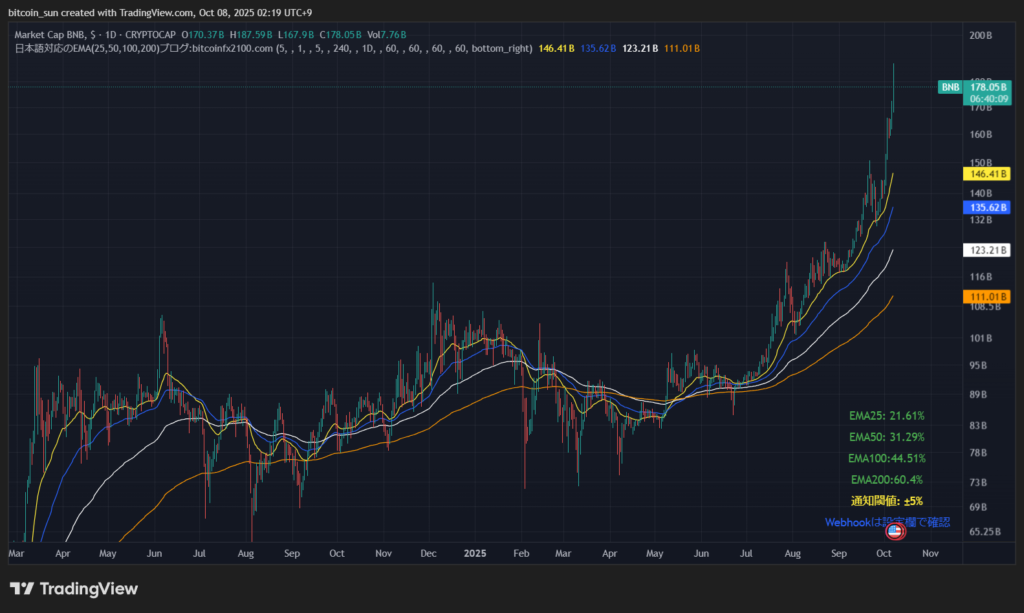Click the 178.05 B current price label
This screenshot has height=613, width=1024.
click(x=987, y=88)
